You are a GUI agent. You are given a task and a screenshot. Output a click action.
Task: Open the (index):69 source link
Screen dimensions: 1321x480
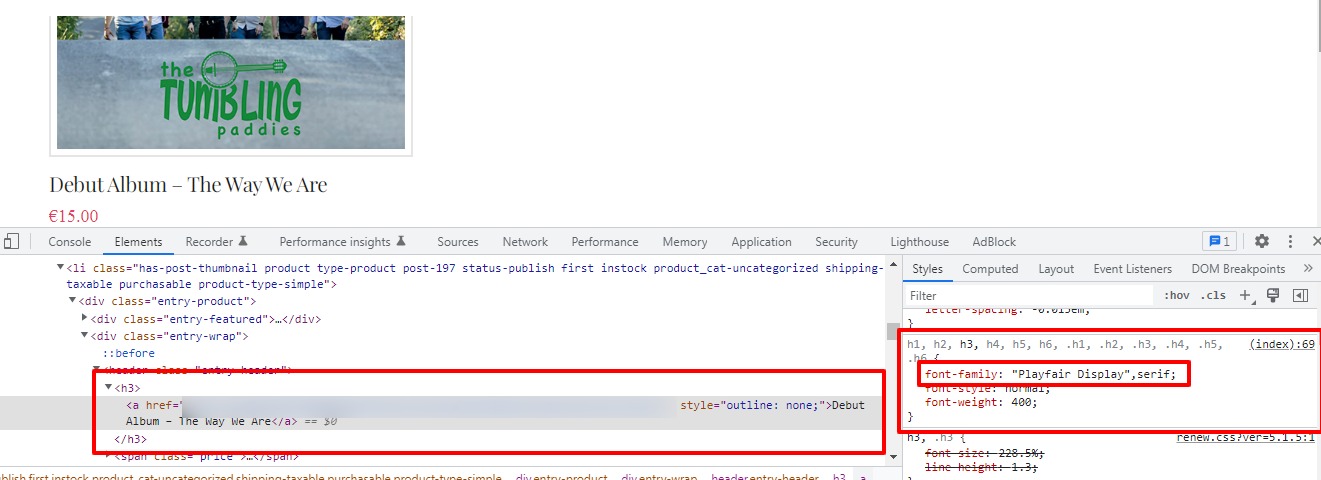(x=1282, y=344)
